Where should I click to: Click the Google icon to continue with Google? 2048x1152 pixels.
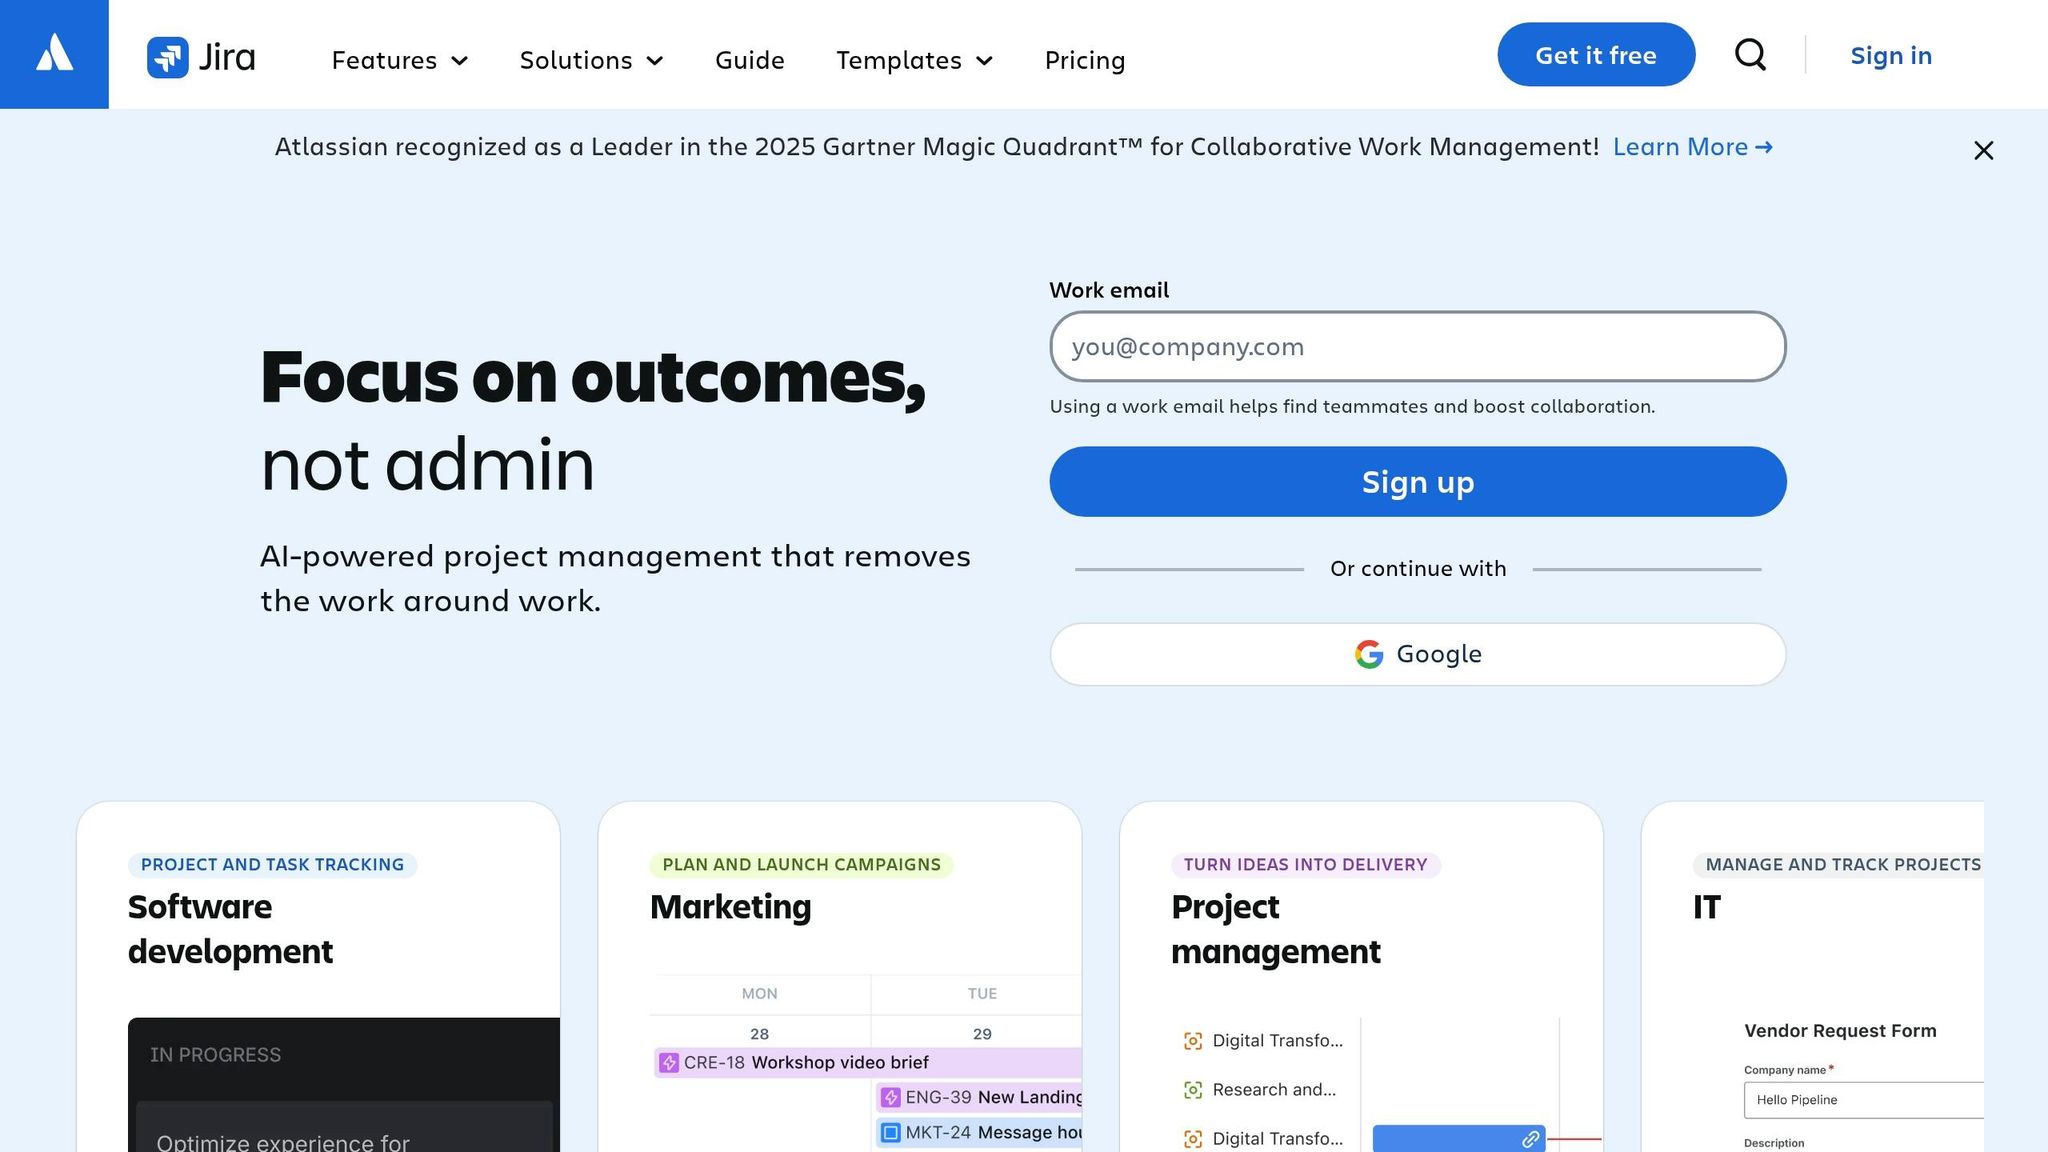[1369, 654]
